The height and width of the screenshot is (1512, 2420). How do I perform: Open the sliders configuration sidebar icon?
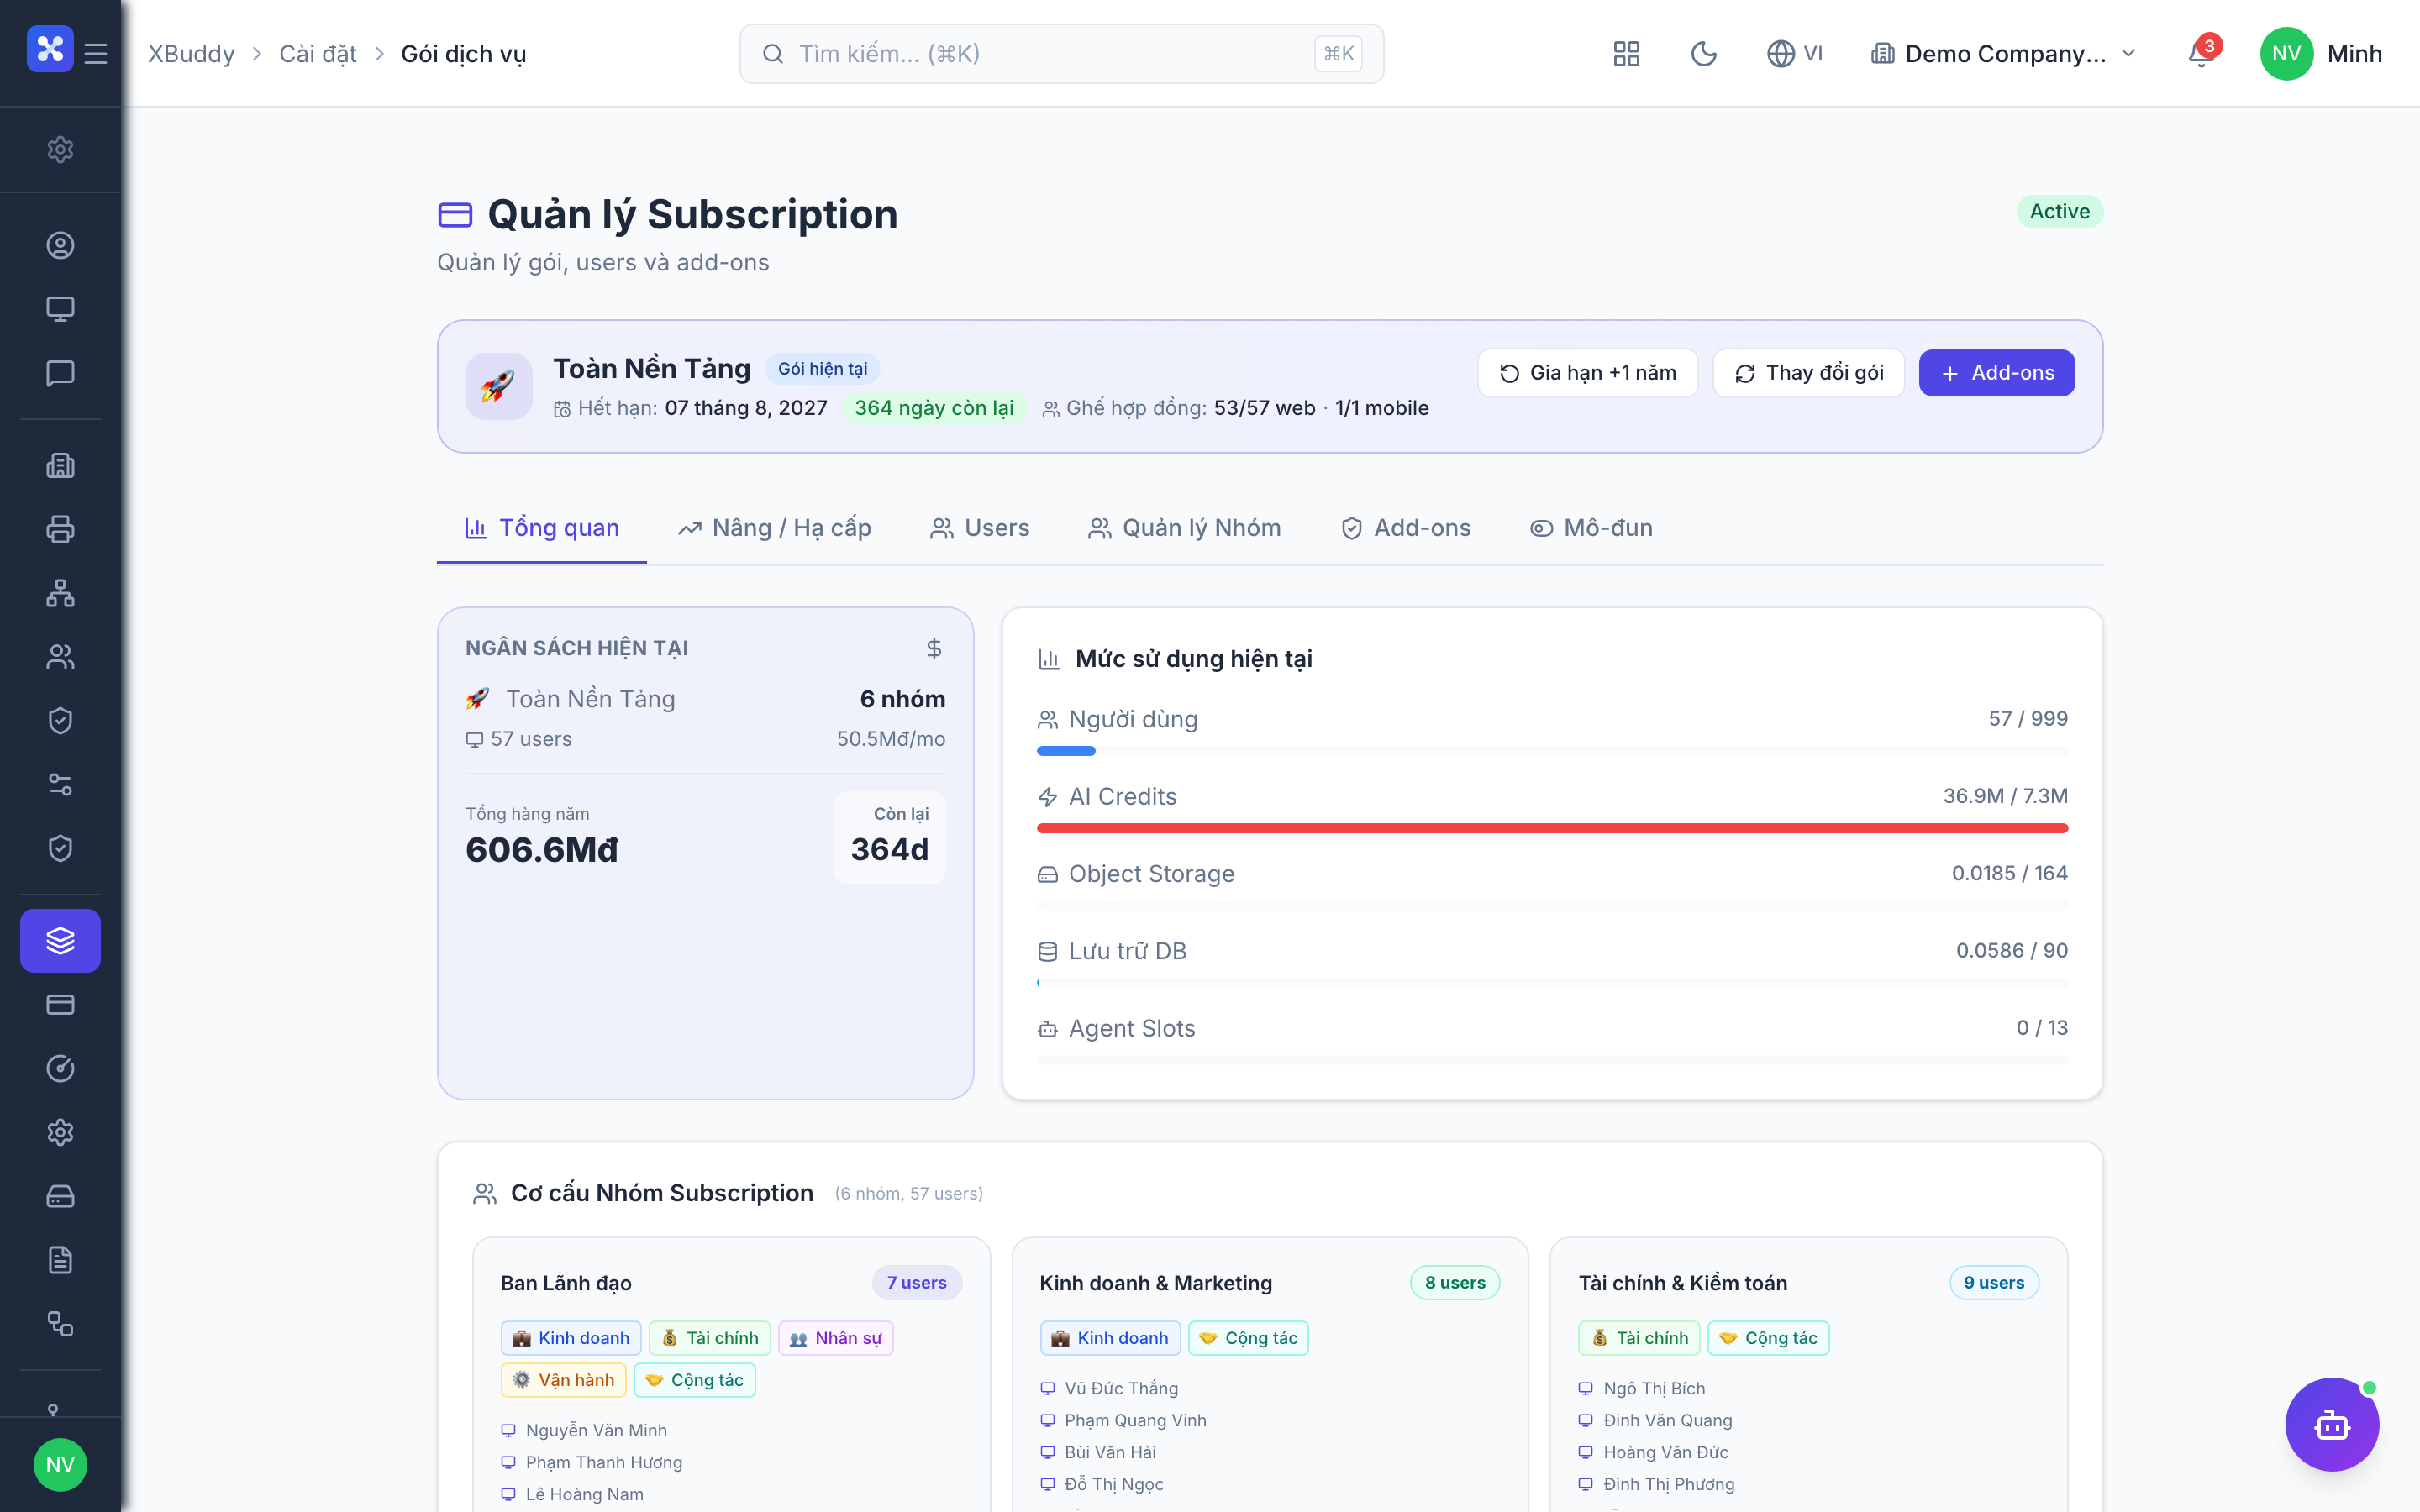pos(60,785)
